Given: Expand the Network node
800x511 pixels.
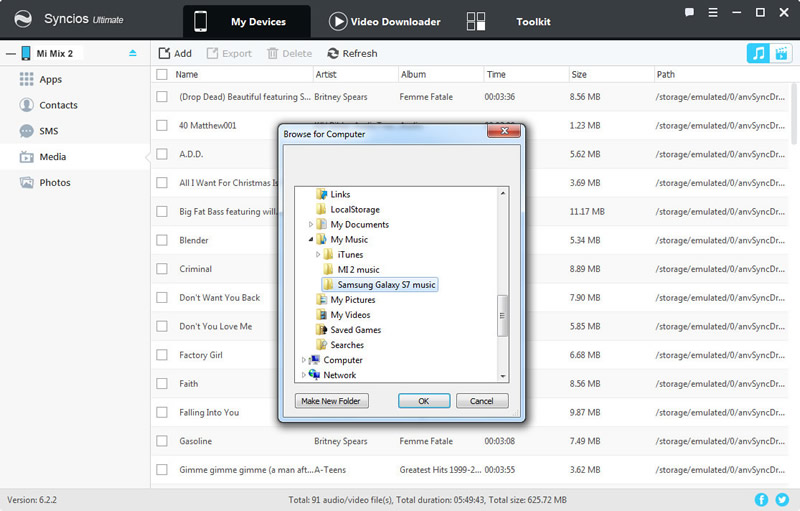Looking at the screenshot, I should point(304,375).
